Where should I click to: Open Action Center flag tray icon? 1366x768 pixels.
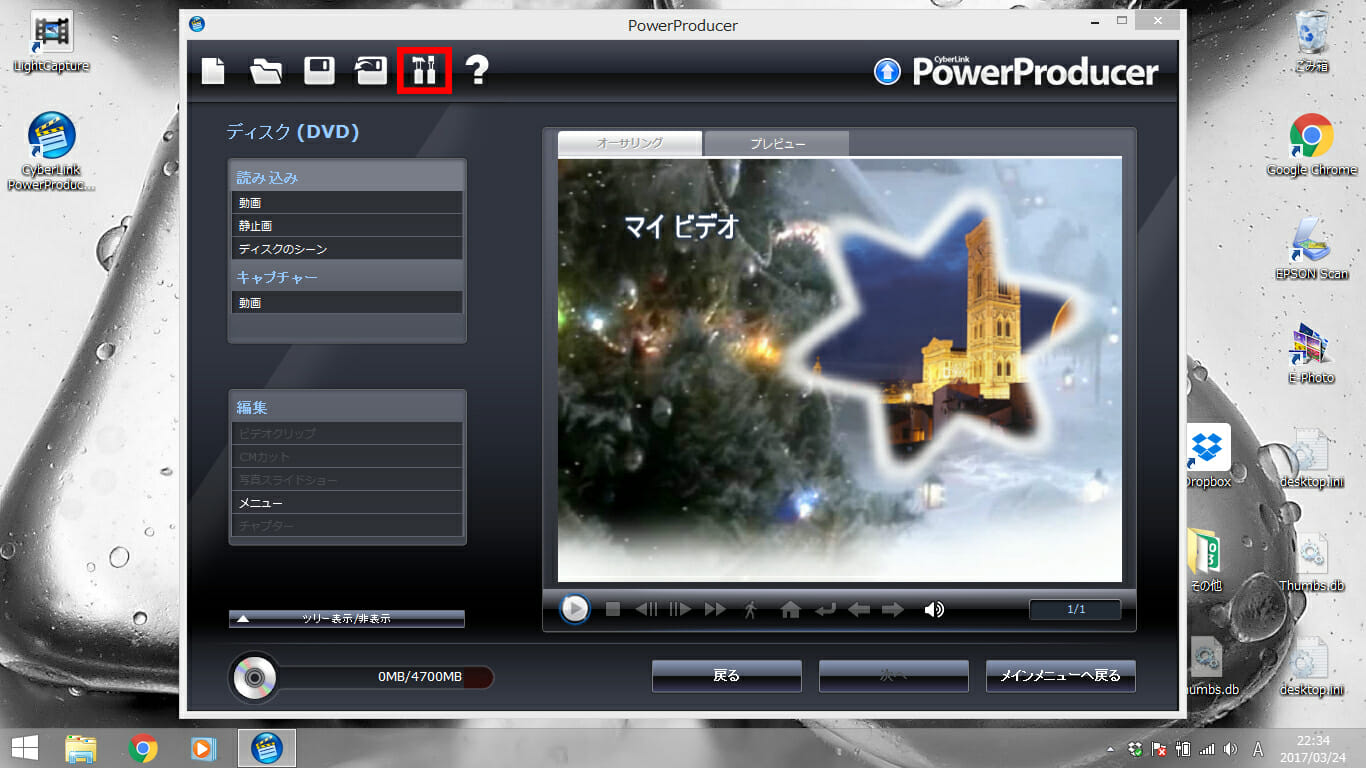[1160, 749]
